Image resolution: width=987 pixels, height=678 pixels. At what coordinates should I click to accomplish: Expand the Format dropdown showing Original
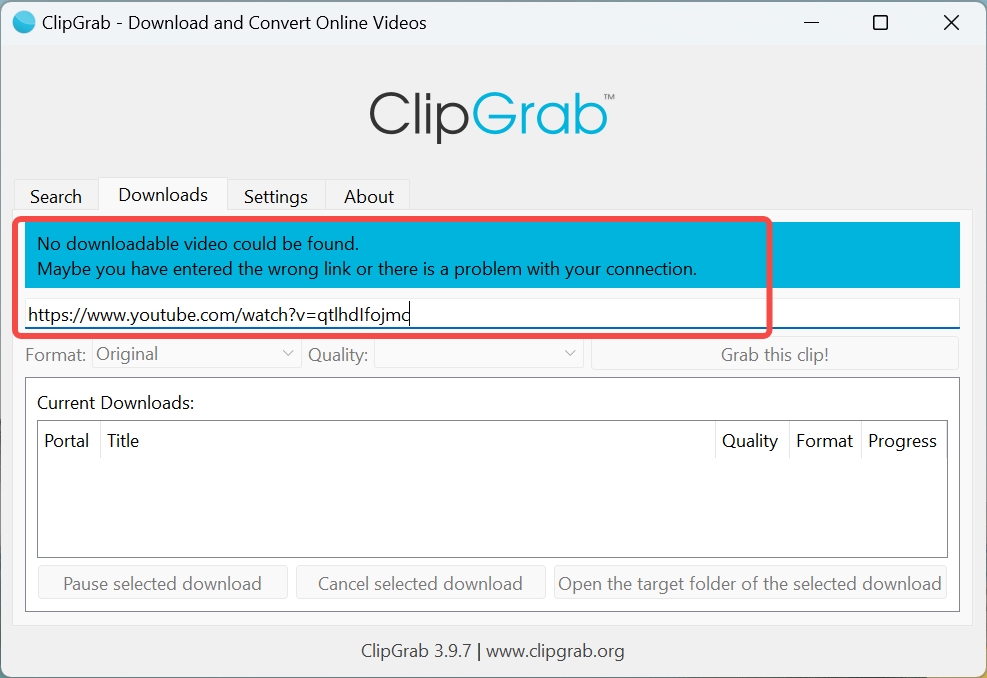[196, 354]
